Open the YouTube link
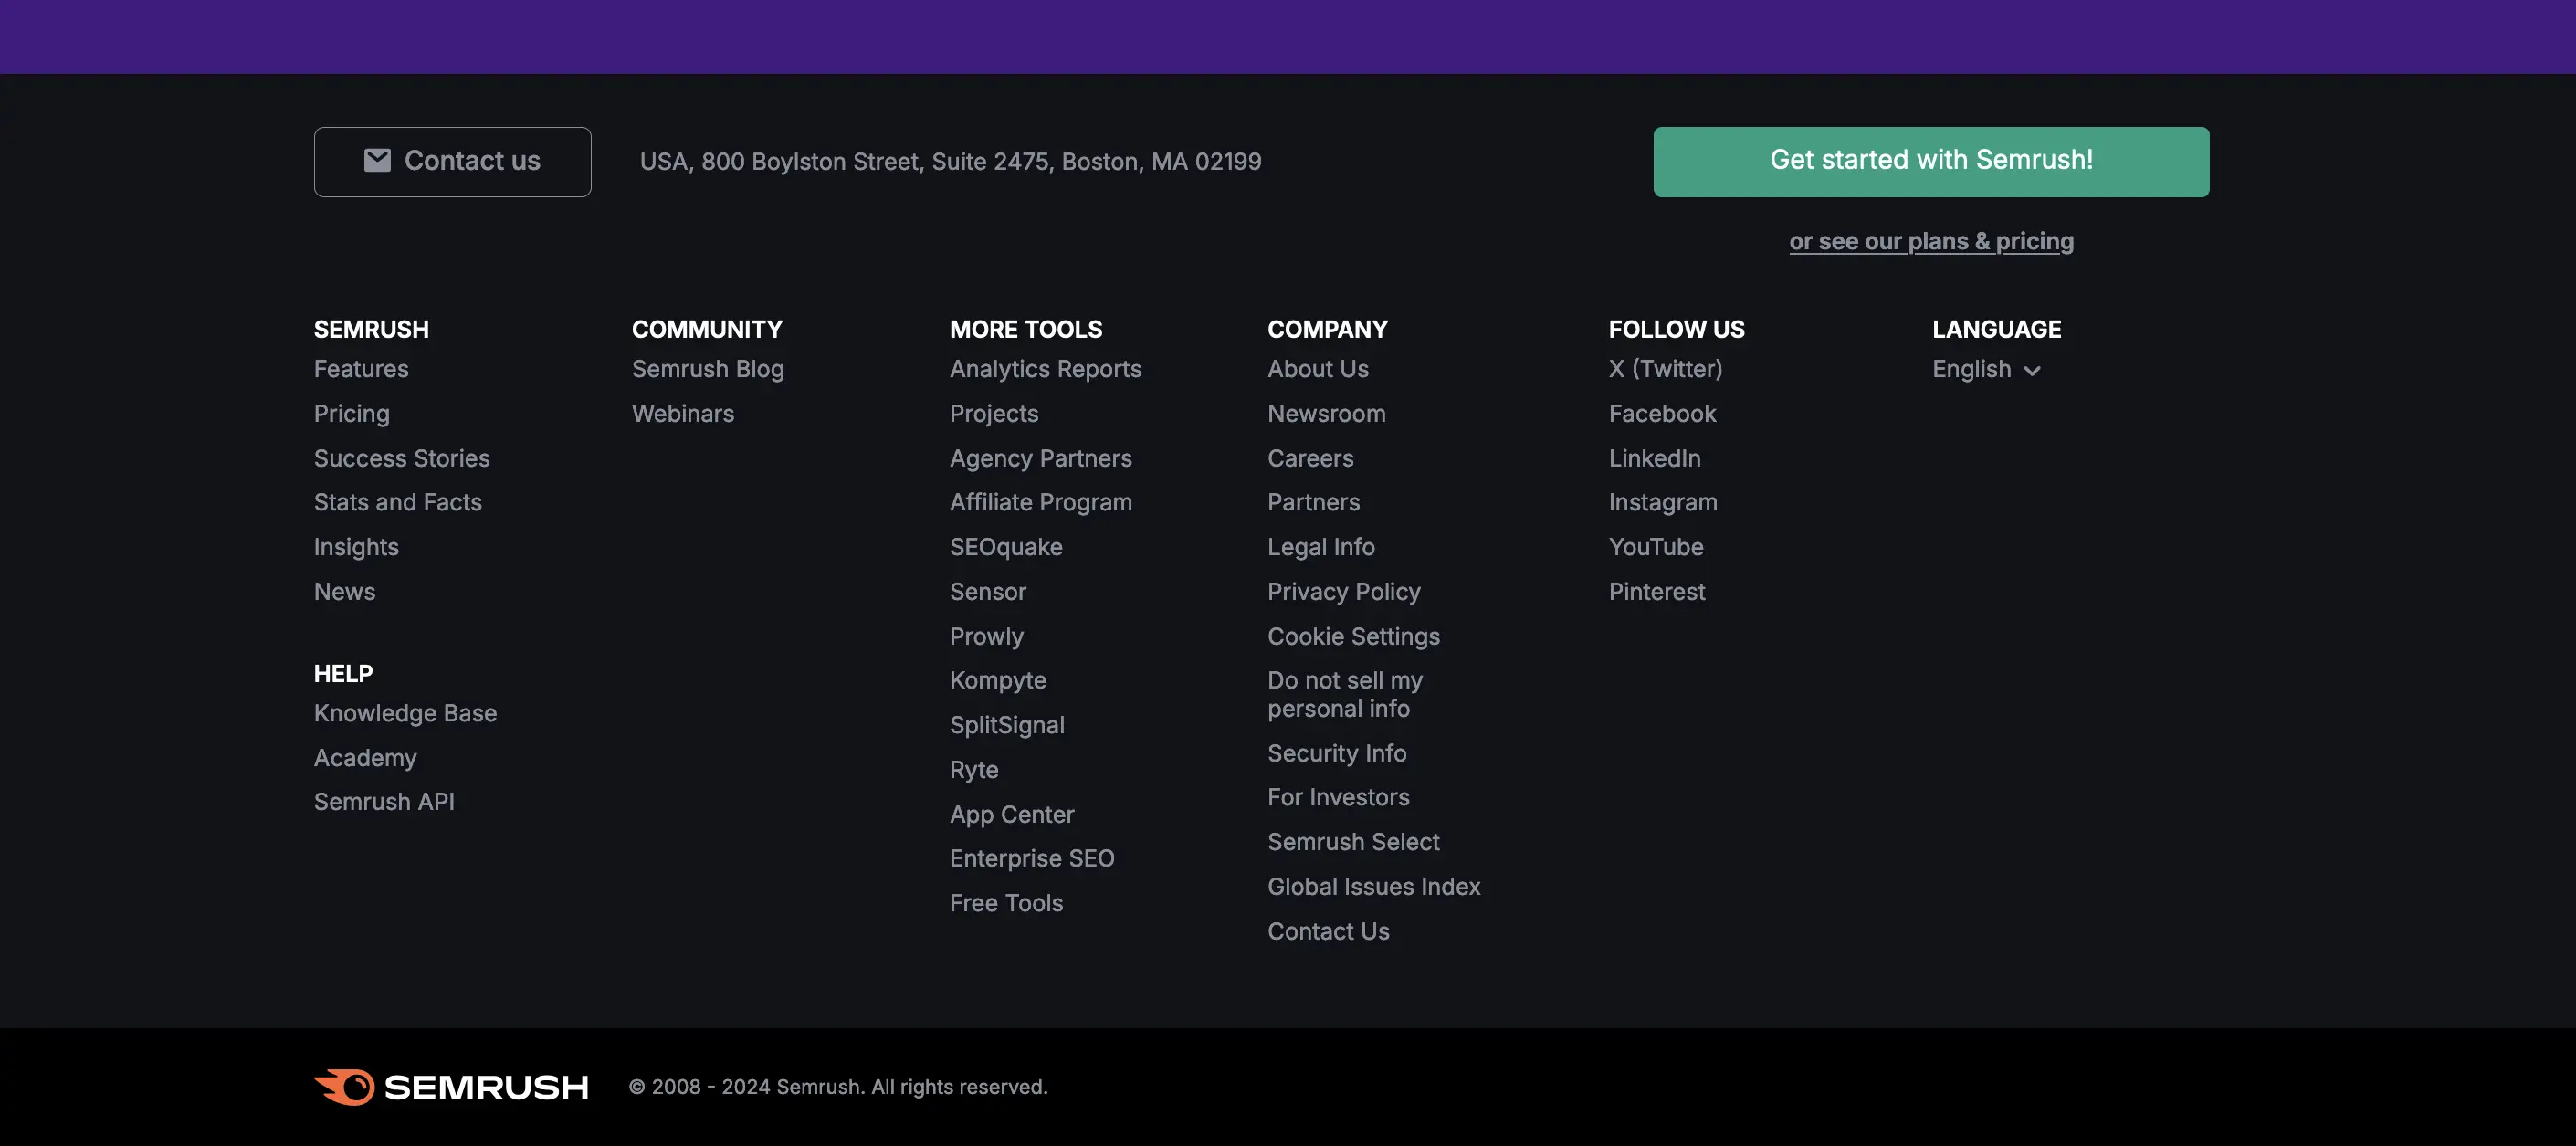 [1656, 547]
